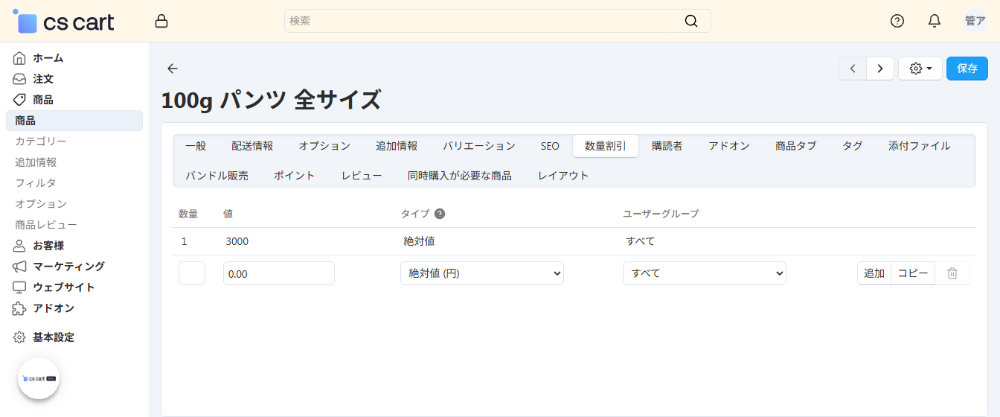Screen dimensions: 1000x417
Task: Expand the すべて user group dropdown
Action: click(704, 273)
